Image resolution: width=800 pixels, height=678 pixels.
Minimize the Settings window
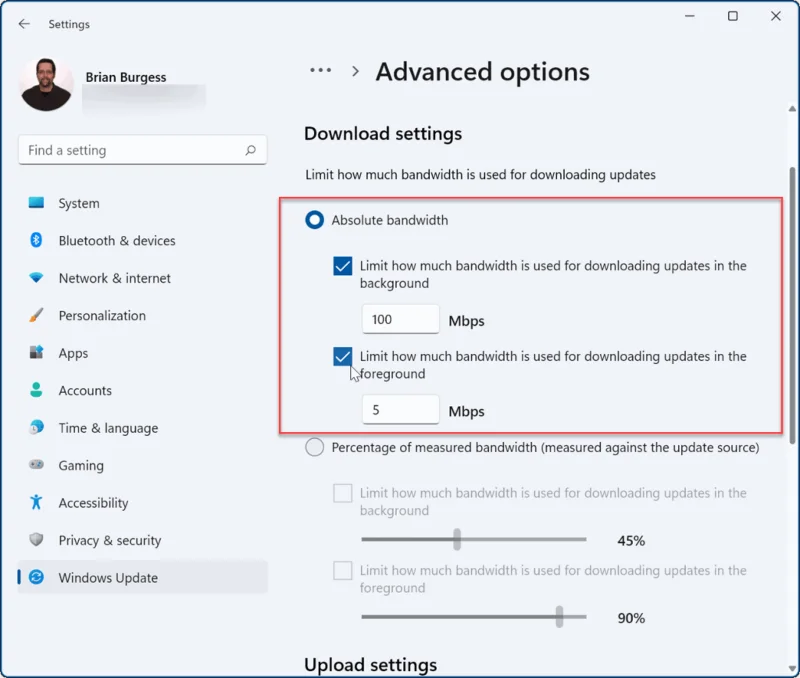coord(690,16)
